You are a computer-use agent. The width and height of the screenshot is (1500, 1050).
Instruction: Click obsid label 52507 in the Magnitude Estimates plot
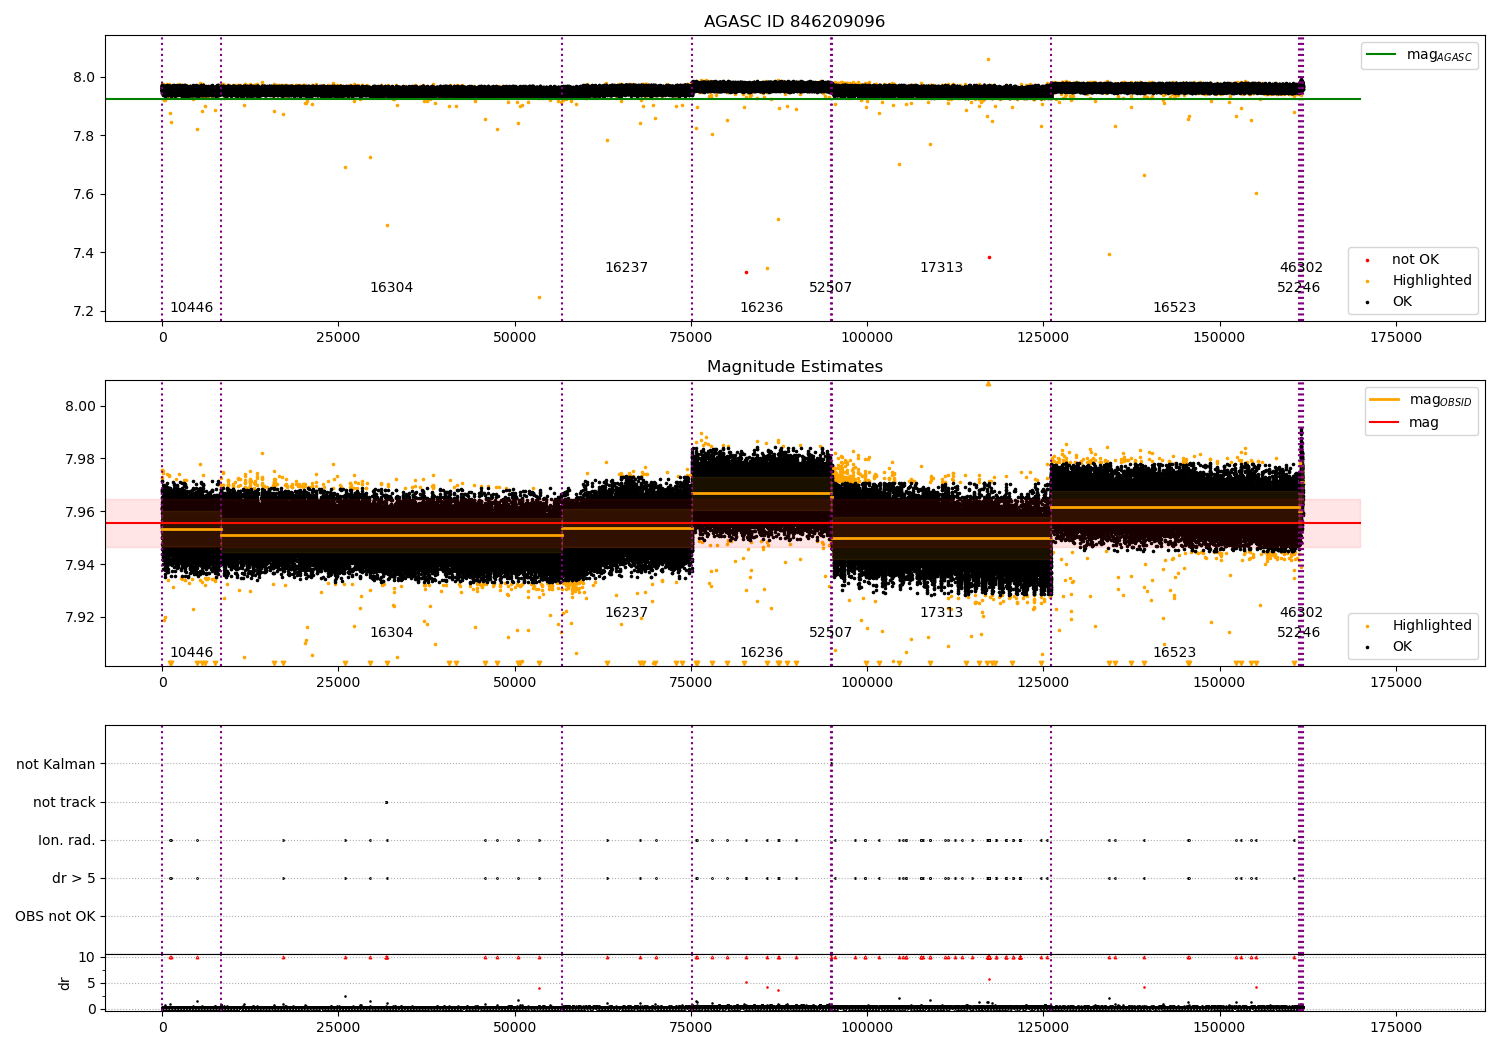pos(830,633)
